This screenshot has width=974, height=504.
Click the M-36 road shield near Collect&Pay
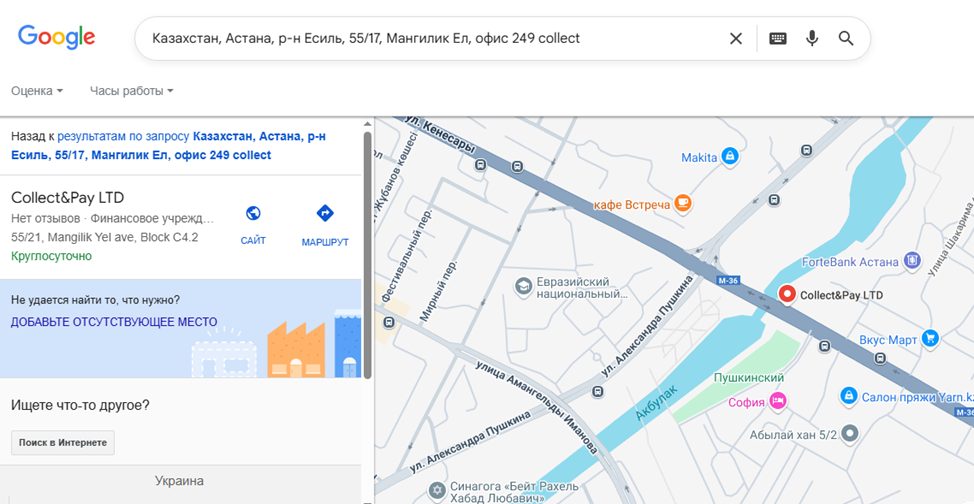click(728, 281)
